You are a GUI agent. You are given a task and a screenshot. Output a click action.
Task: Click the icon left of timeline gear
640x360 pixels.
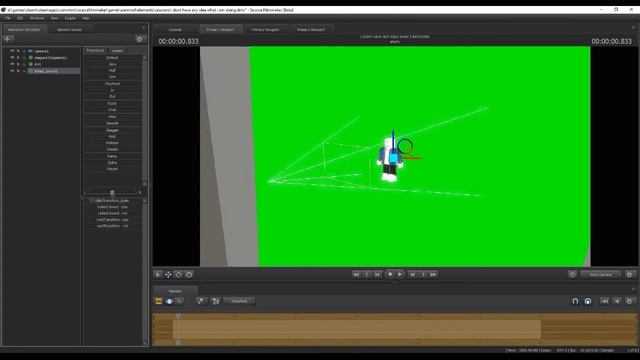click(617, 301)
